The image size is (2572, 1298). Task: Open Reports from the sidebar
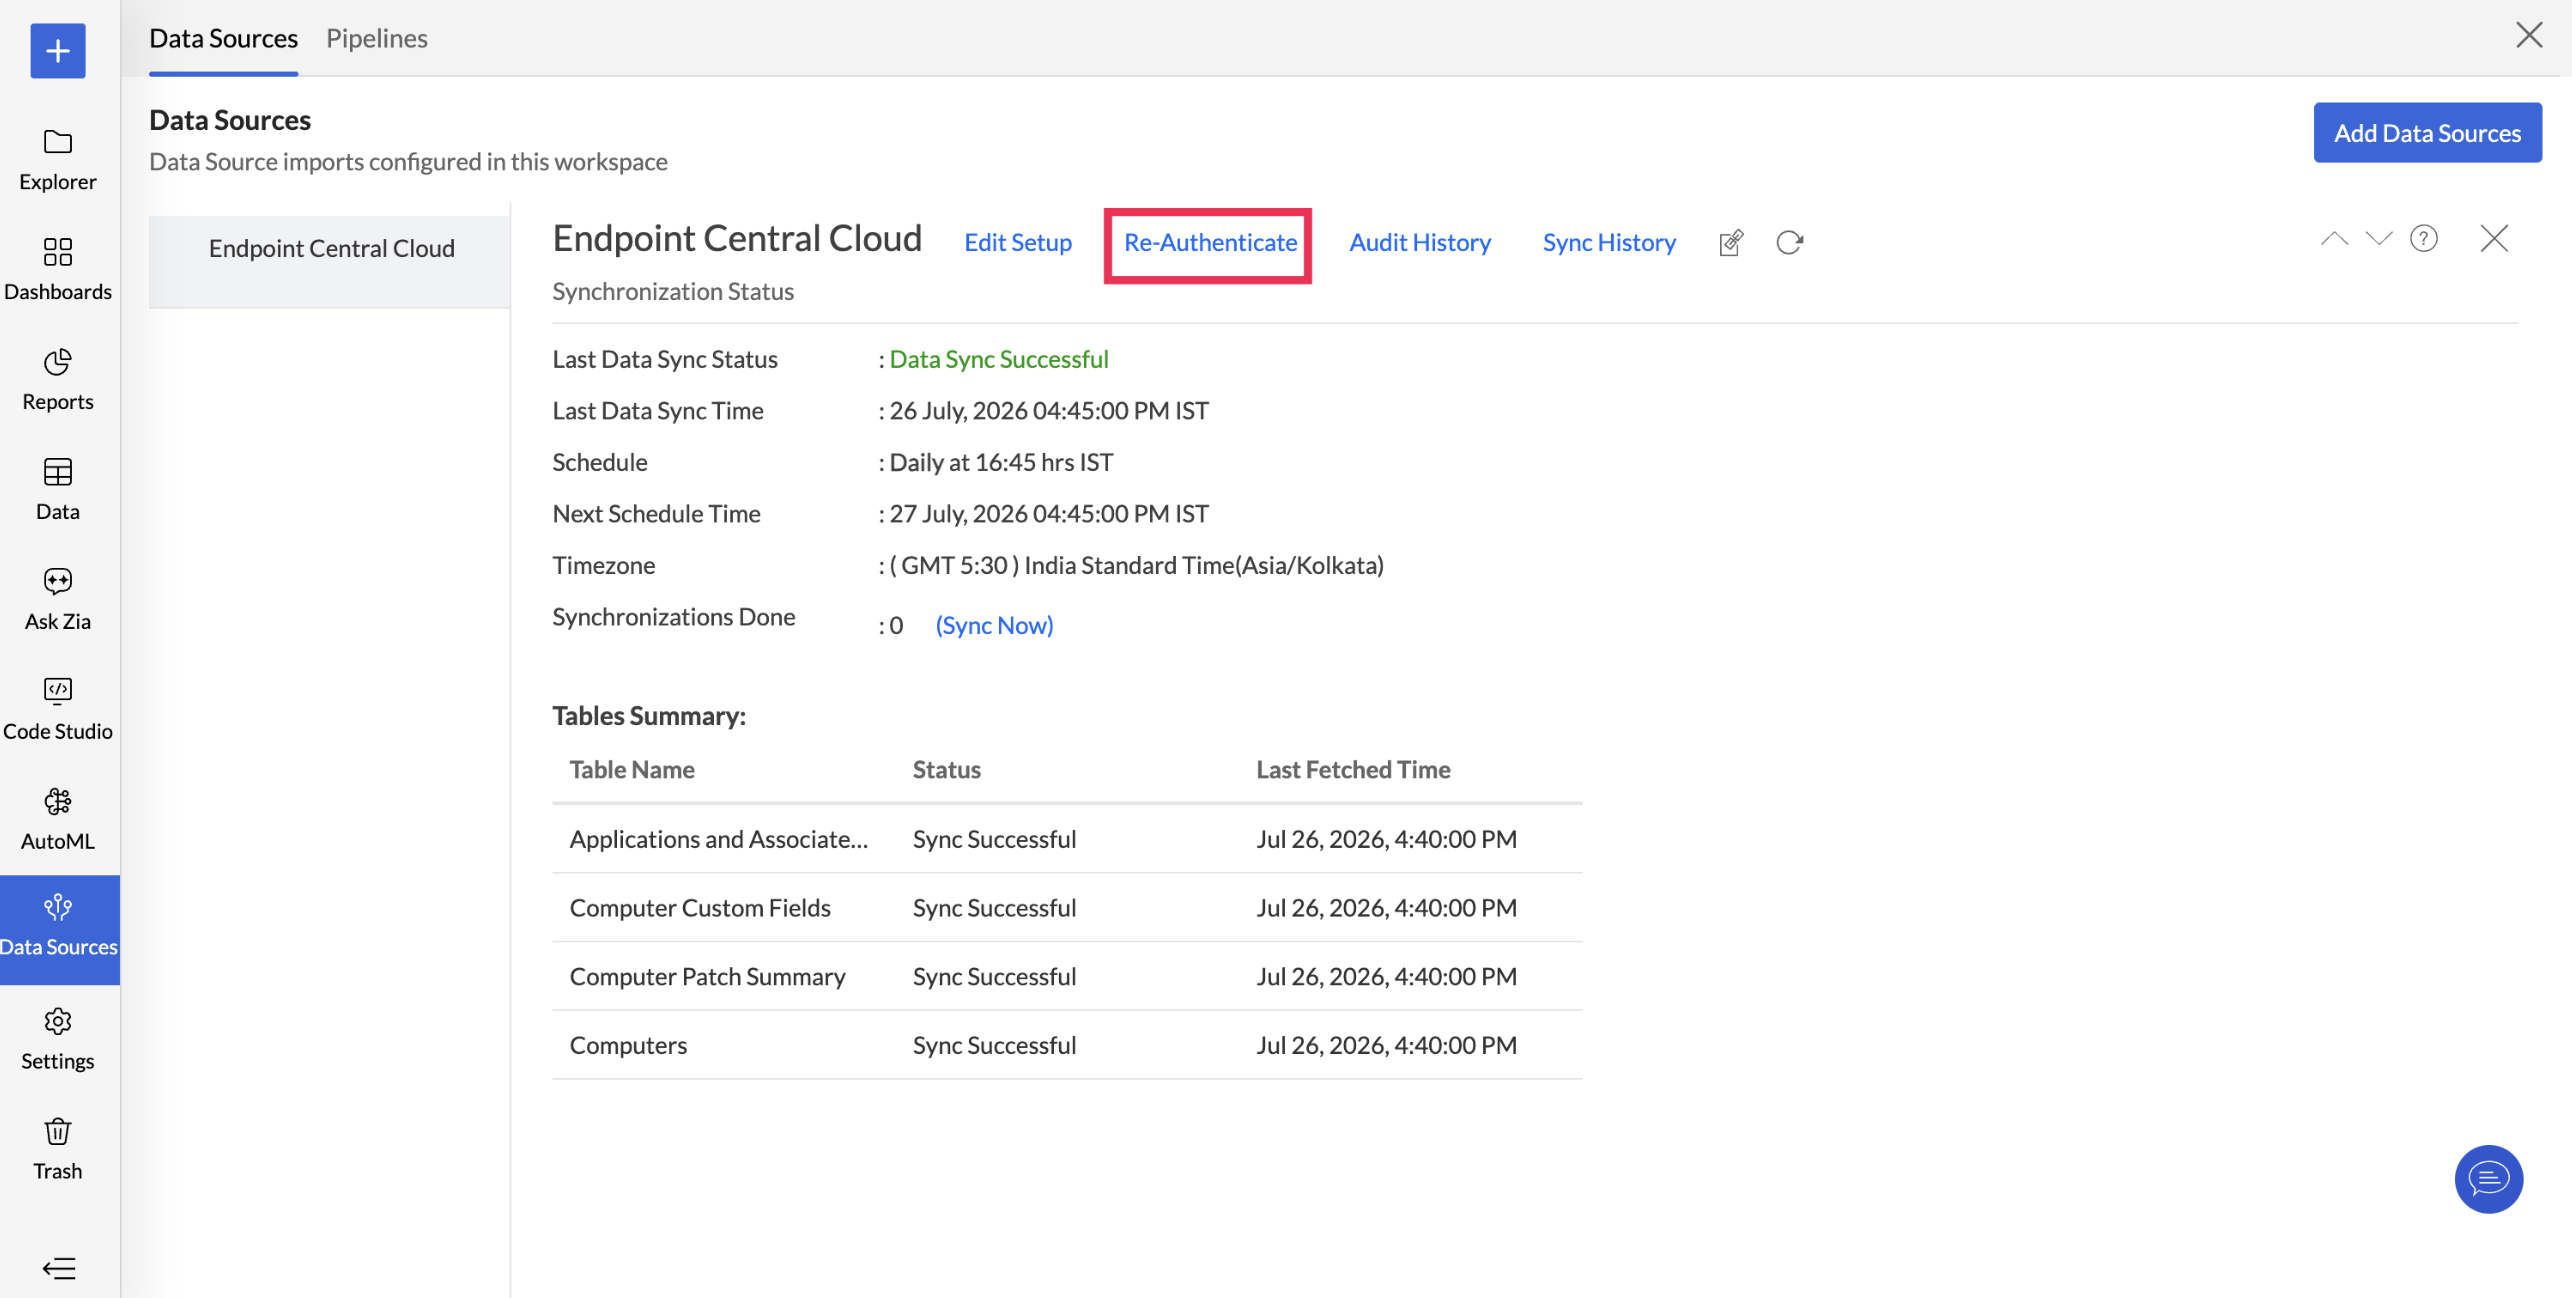pos(58,380)
